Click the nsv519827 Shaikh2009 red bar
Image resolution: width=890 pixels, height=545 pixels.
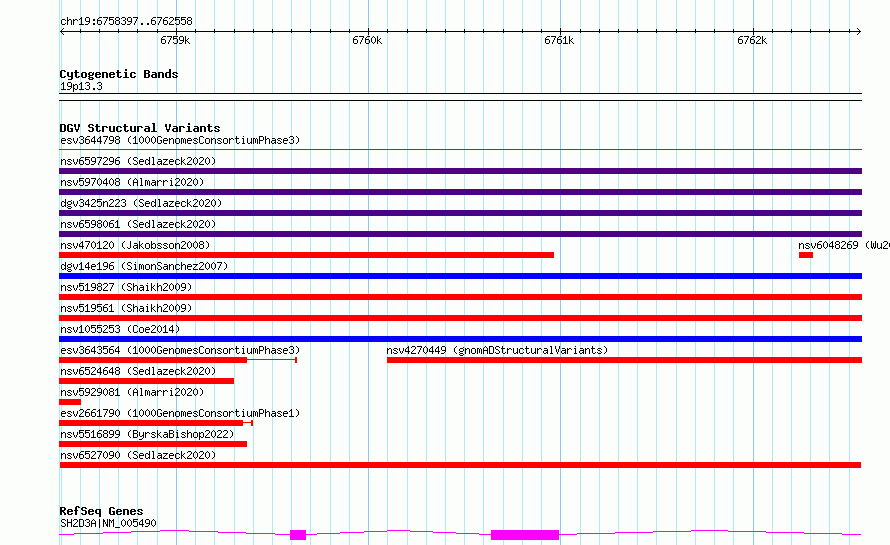460,297
